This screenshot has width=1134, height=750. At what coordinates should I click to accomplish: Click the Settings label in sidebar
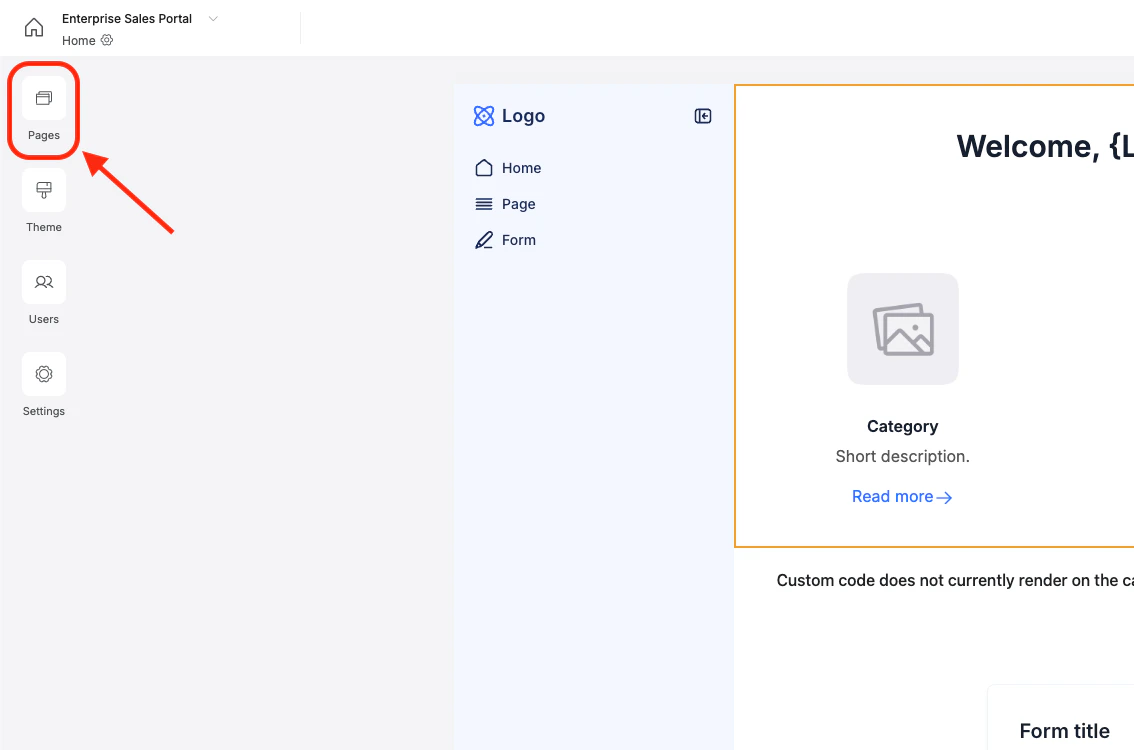[x=44, y=411]
